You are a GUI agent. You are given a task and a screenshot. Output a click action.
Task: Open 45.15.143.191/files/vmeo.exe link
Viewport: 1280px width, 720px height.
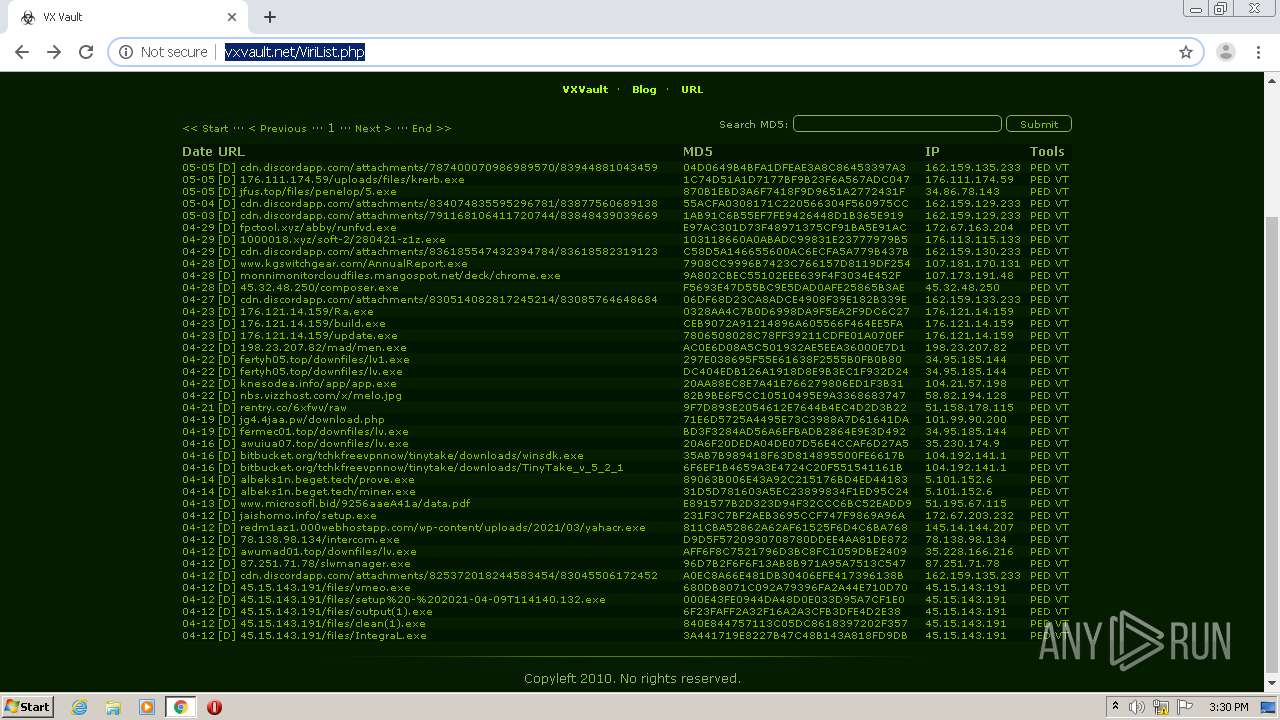click(325, 588)
